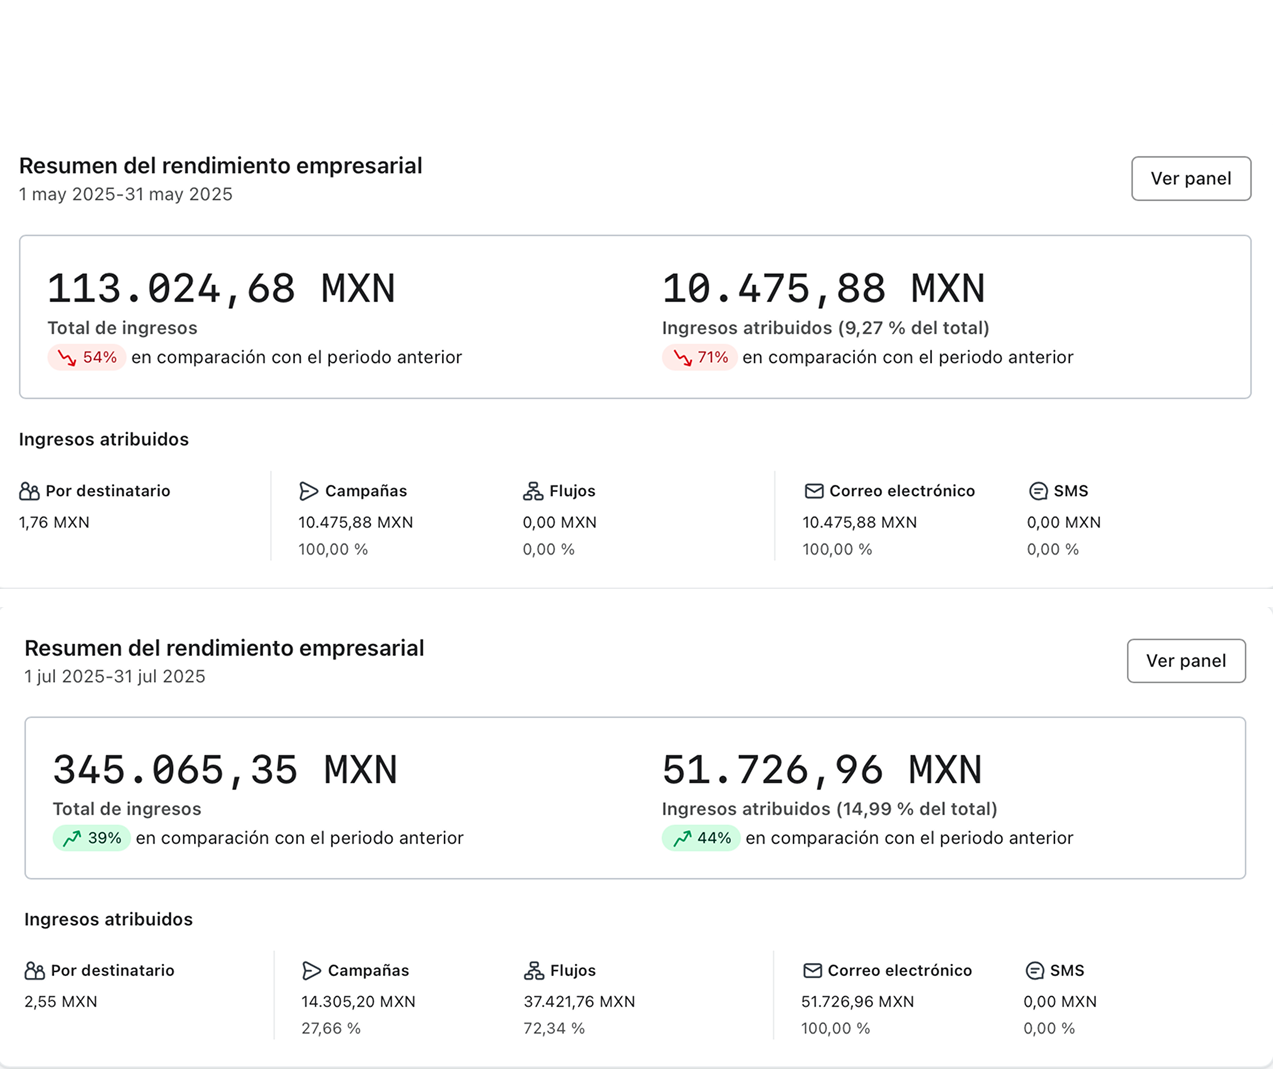Select the SMS bubble icon in July section
The height and width of the screenshot is (1069, 1273).
point(1035,971)
